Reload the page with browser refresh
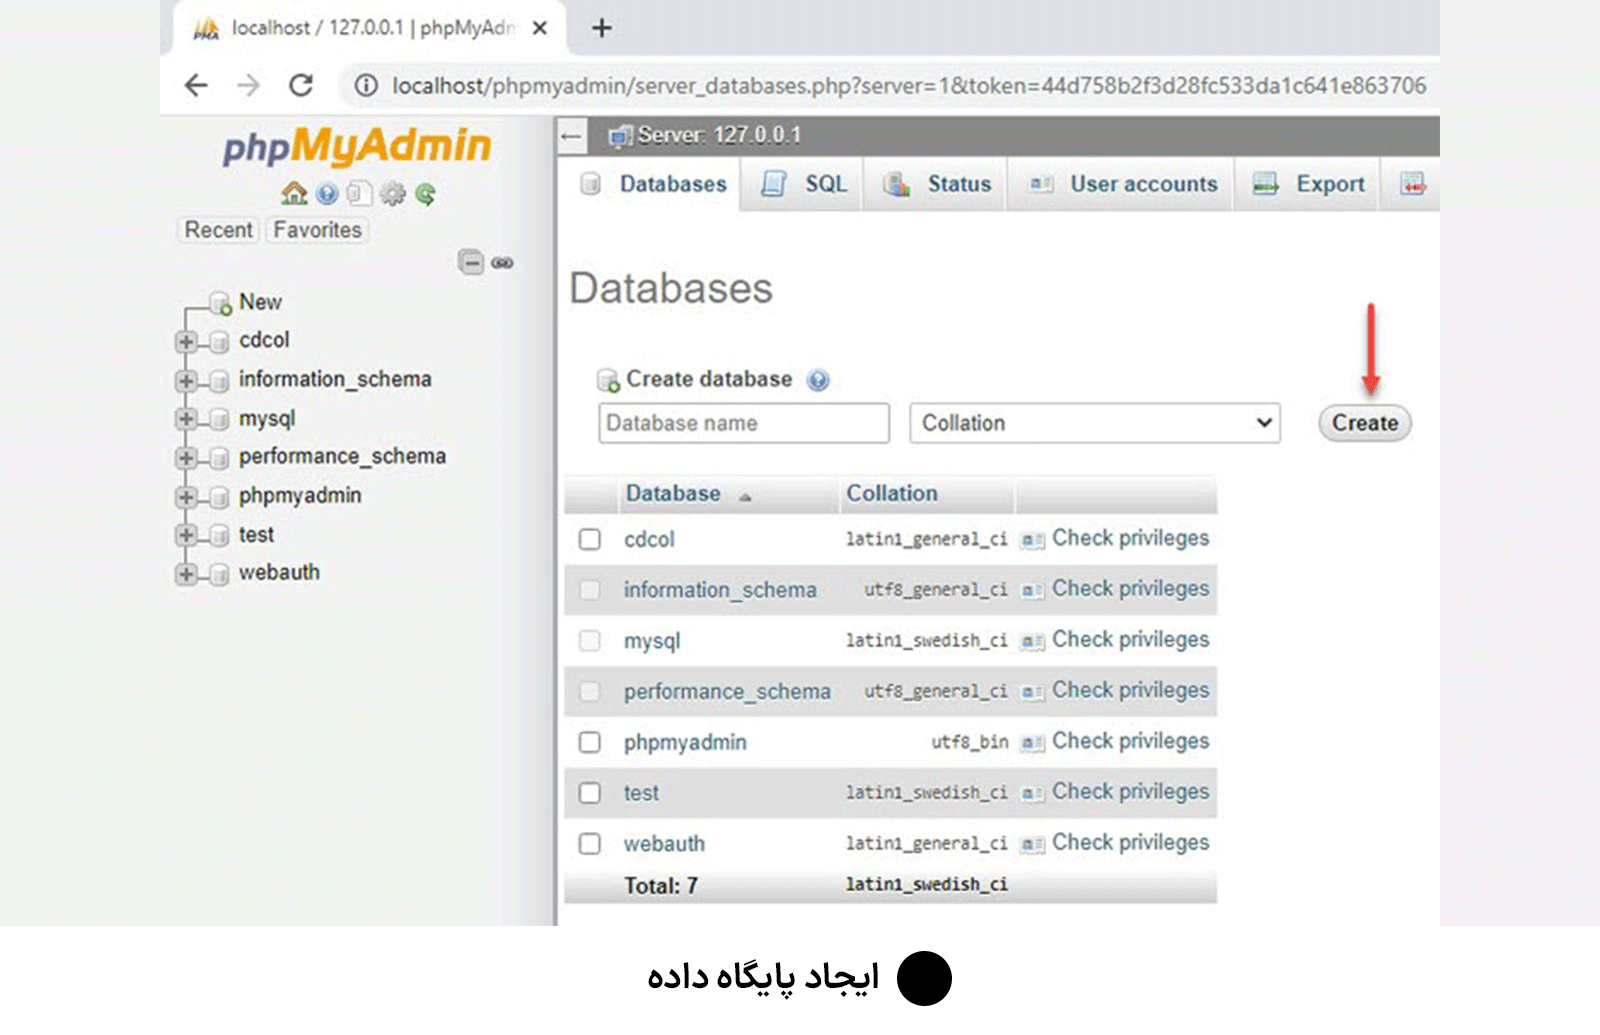Viewport: 1600px width, 1035px height. (301, 86)
